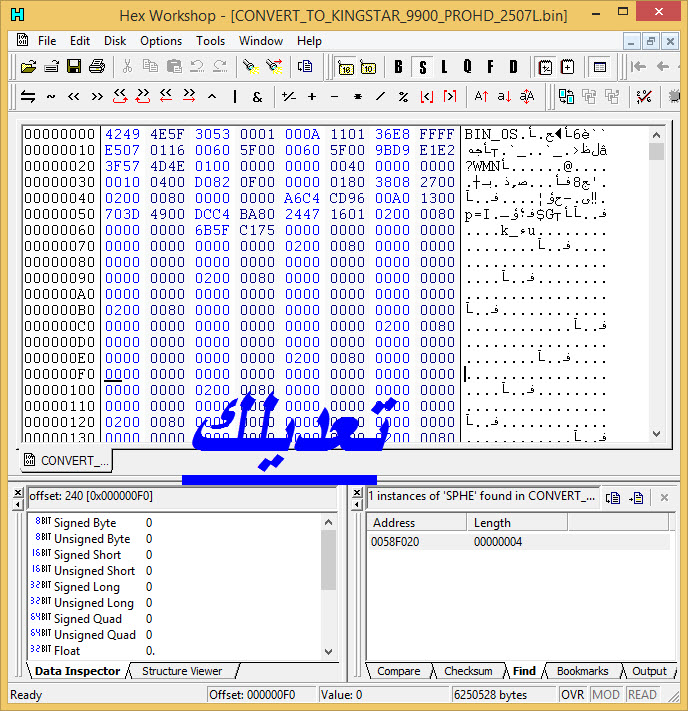Screen dimensions: 688x711
Task: Click the checksum percent icon
Action: [x=644, y=97]
